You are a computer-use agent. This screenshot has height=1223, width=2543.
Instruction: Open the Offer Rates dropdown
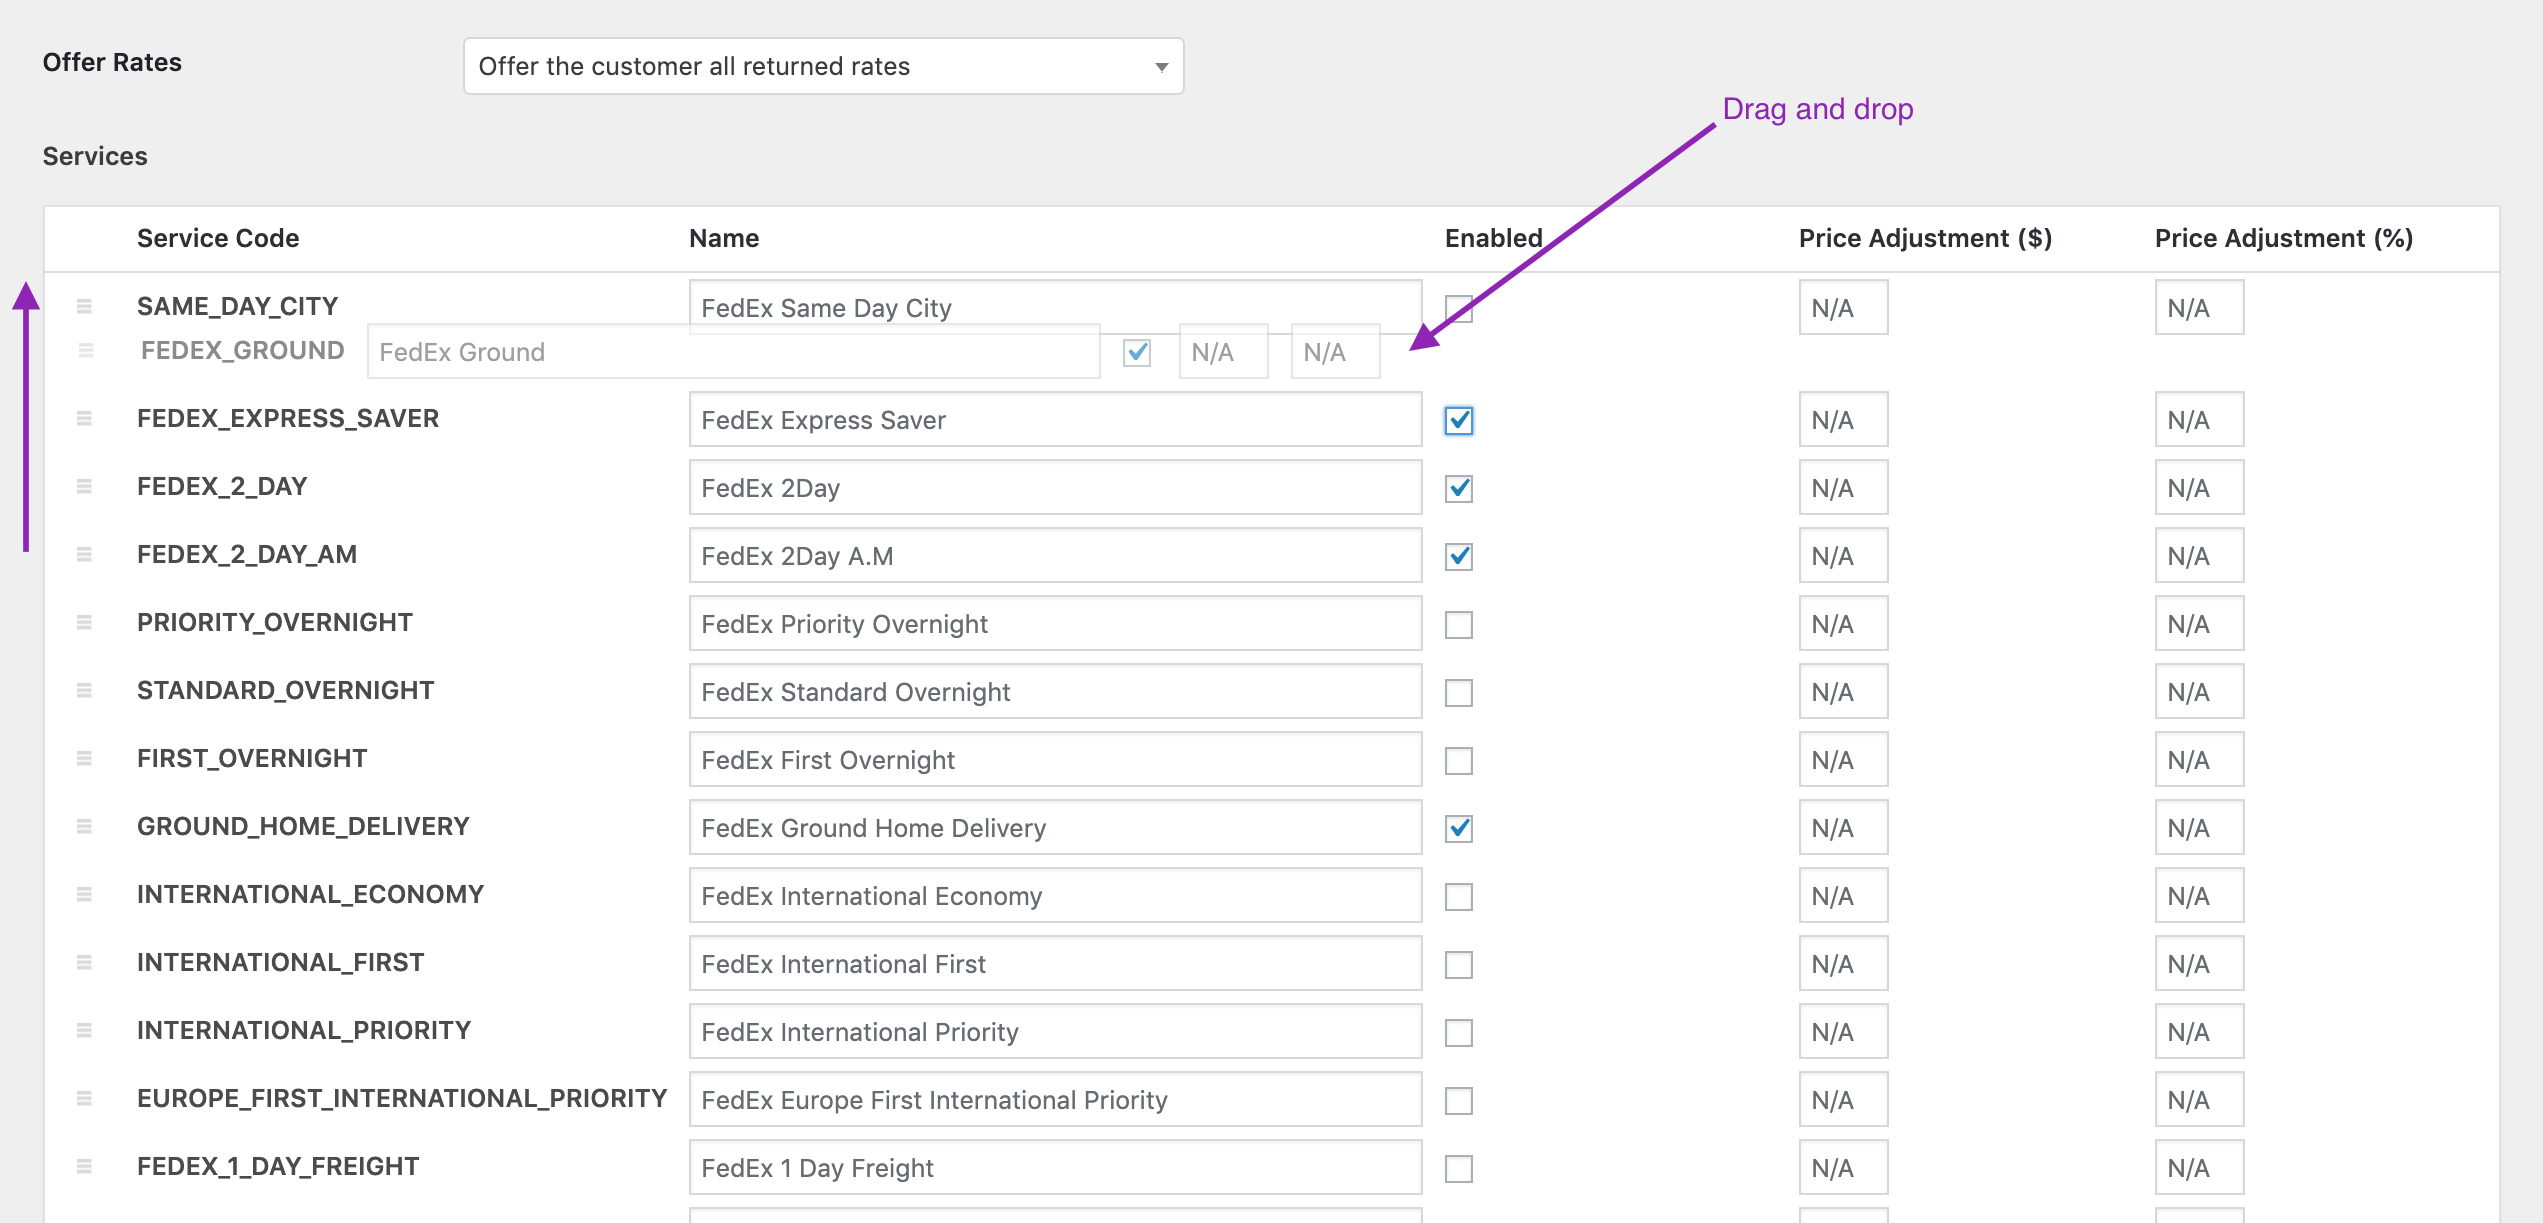824,66
